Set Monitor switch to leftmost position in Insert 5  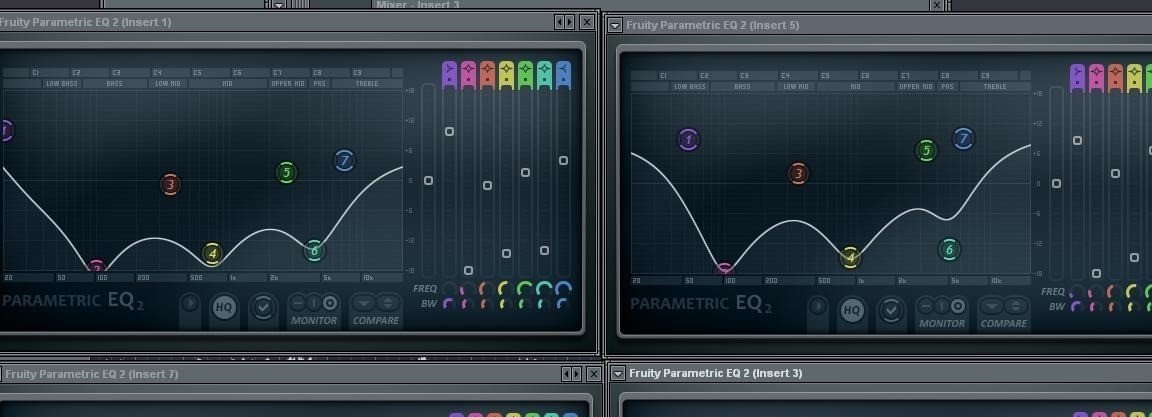pyautogui.click(x=926, y=305)
